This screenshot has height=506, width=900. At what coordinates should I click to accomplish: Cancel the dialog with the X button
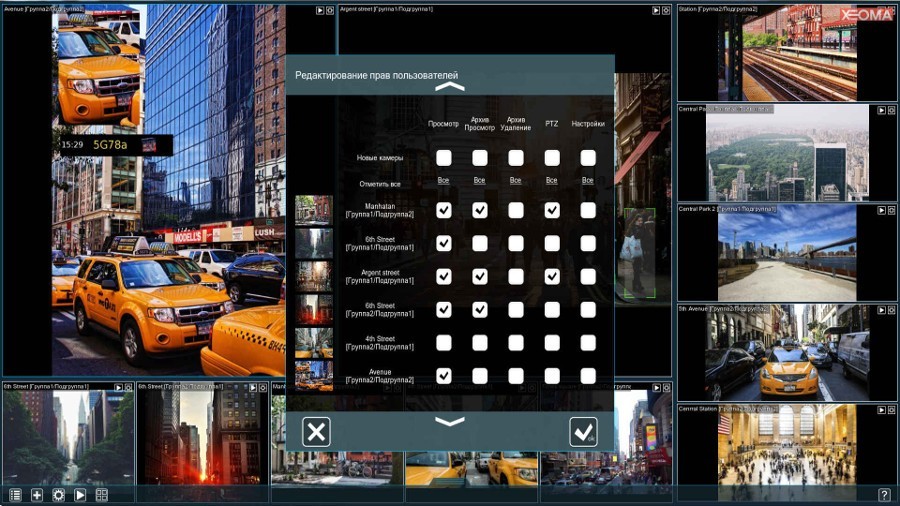[316, 432]
